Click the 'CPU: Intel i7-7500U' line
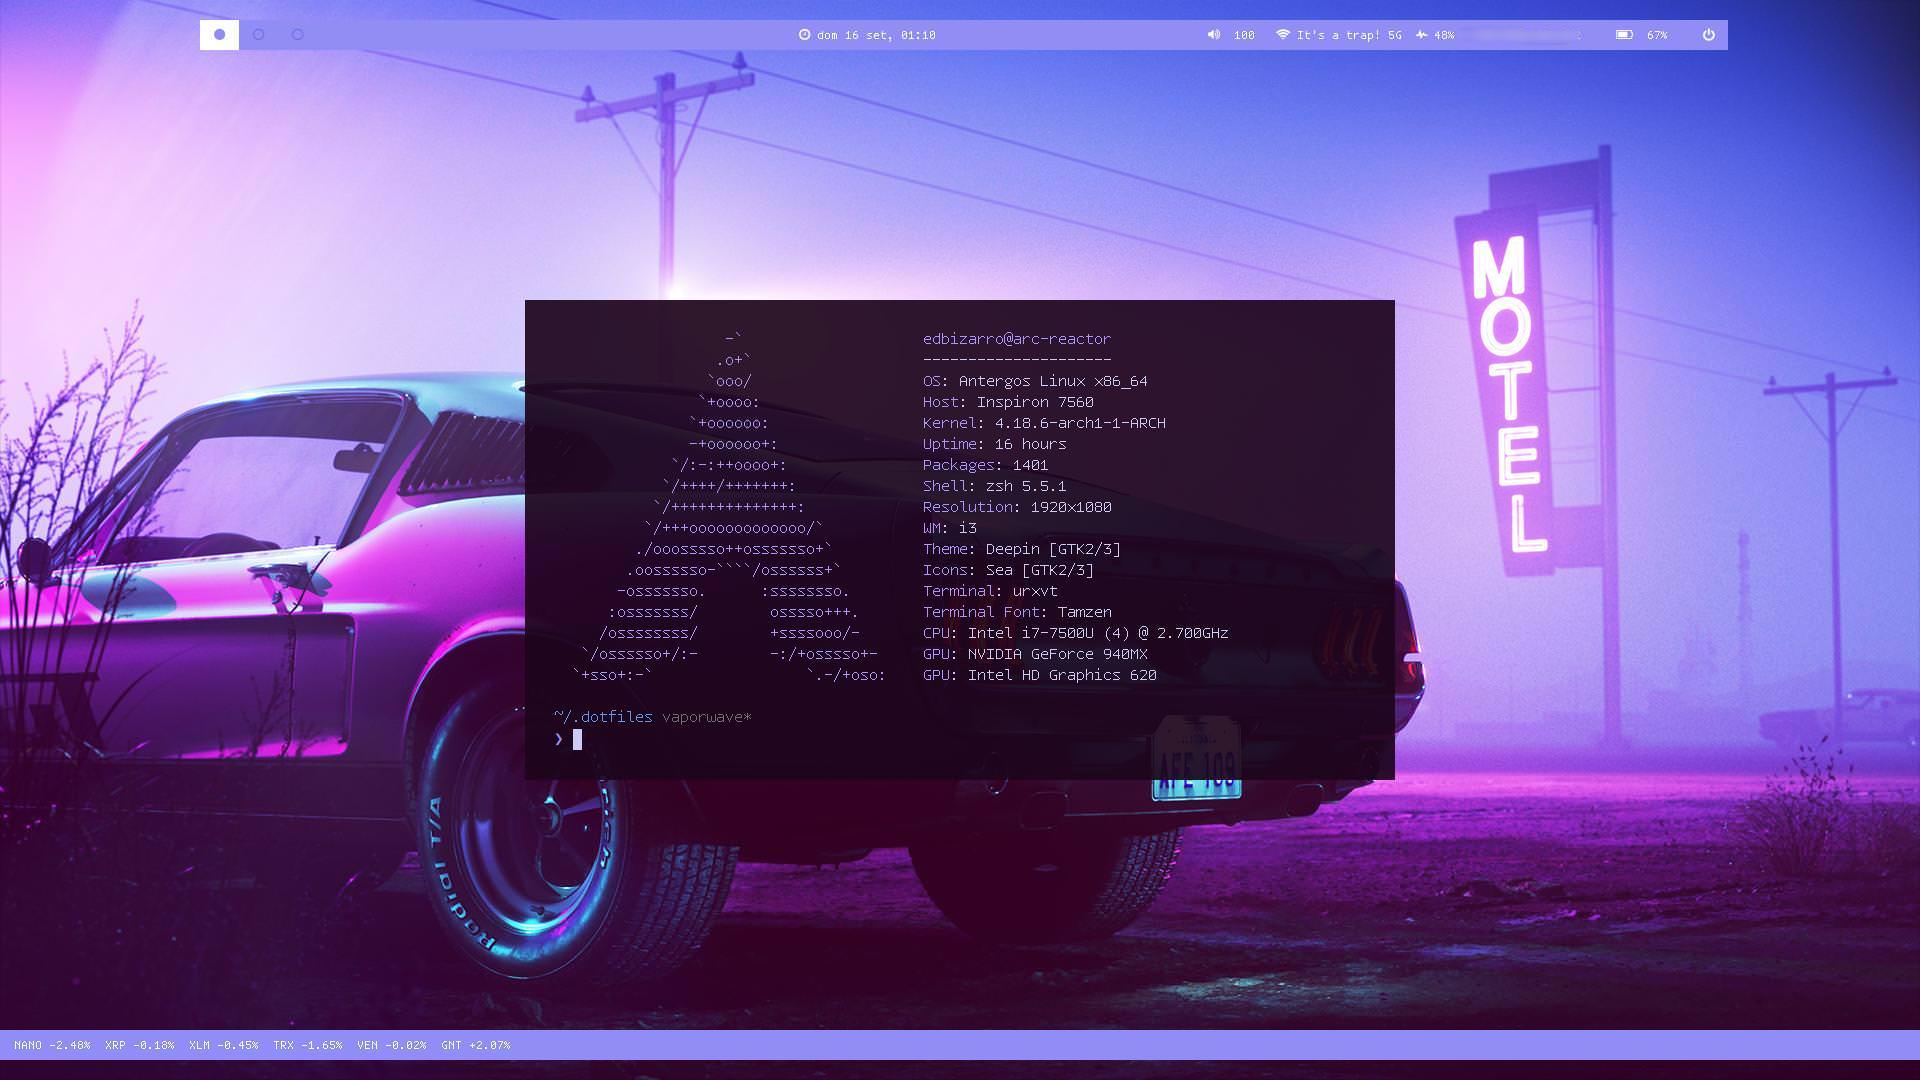 tap(1075, 633)
